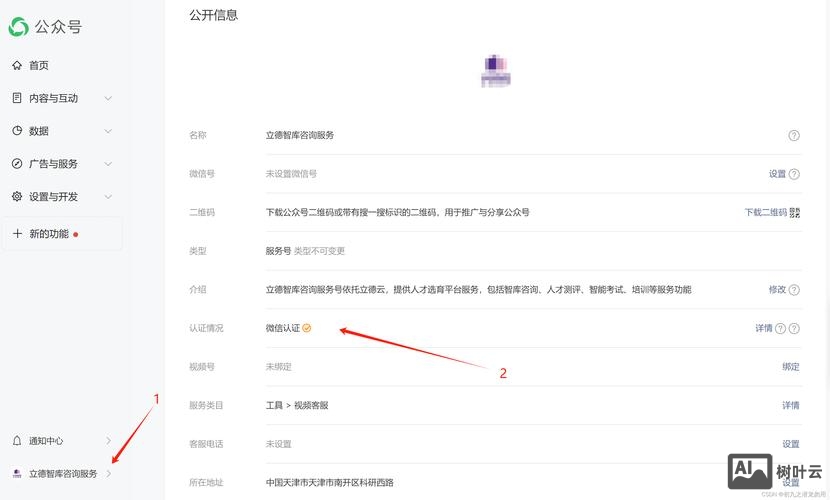Screen dimensions: 830x500
Task: Open the 立德智库咨询服务 account entry
Action: [63, 474]
